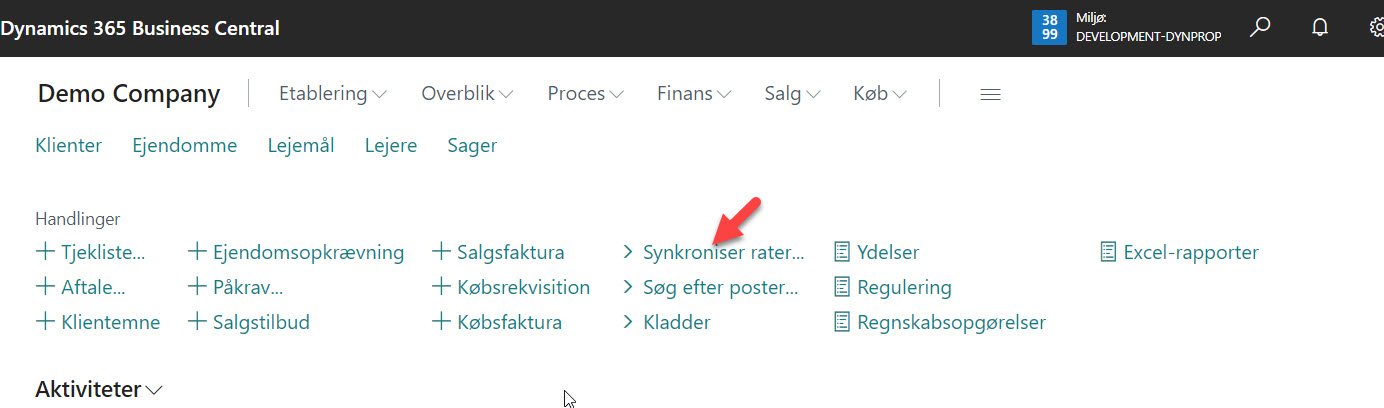Go to Lejemål list
The width and height of the screenshot is (1384, 408).
(301, 146)
